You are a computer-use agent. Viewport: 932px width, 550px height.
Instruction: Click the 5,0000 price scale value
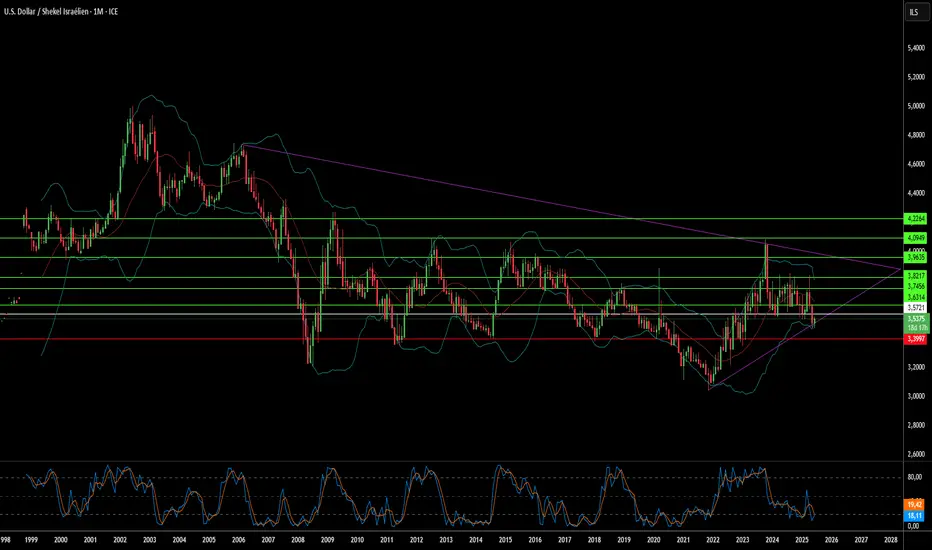coord(915,106)
